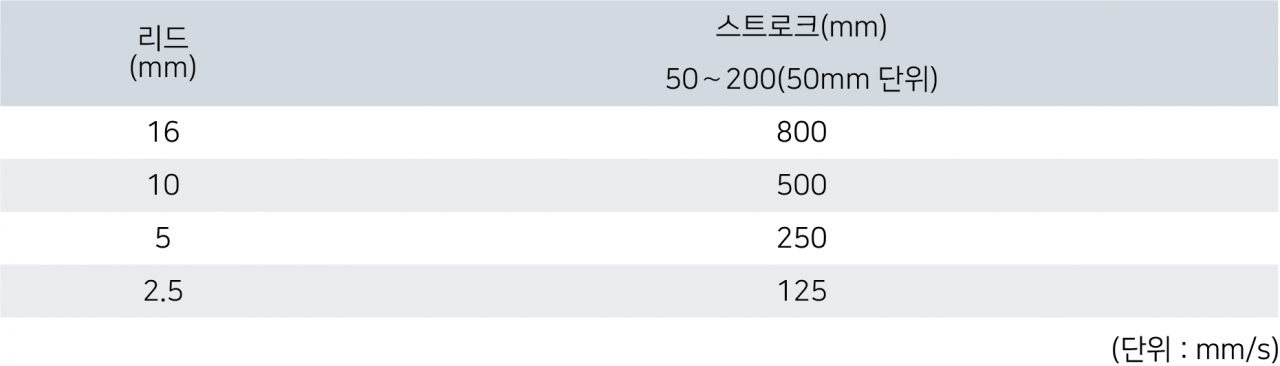1280x366 pixels.
Task: Click the shaded row with 2.5 and 125
Action: (640, 291)
